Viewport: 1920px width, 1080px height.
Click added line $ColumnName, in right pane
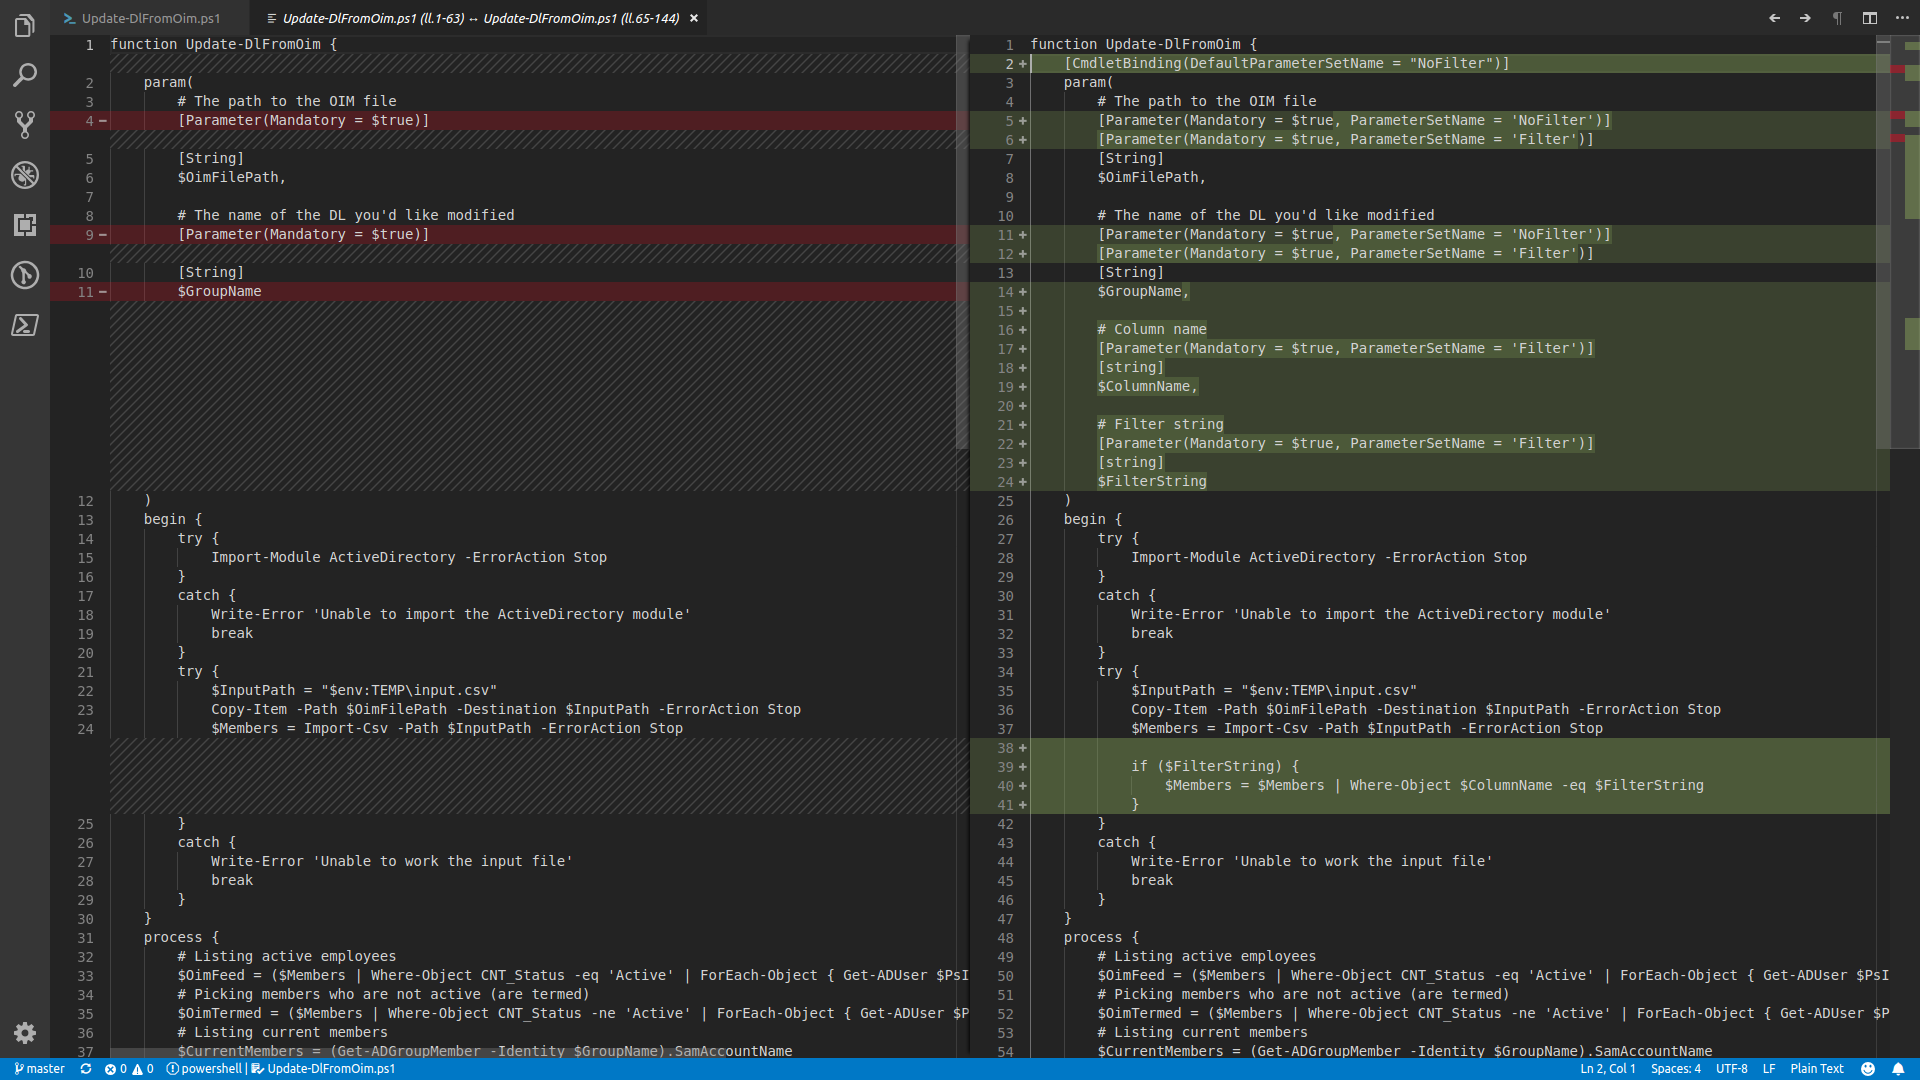pos(1147,386)
